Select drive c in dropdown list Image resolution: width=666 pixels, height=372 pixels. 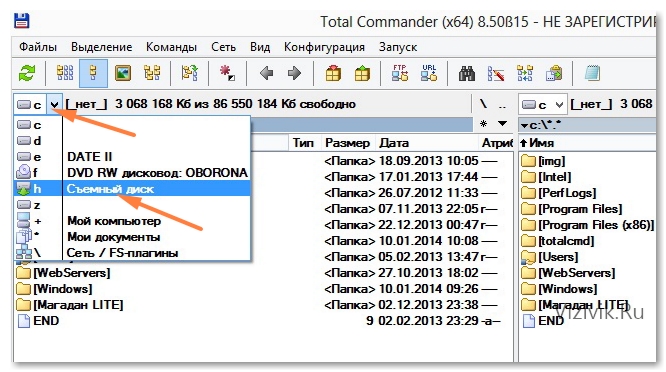coord(132,125)
